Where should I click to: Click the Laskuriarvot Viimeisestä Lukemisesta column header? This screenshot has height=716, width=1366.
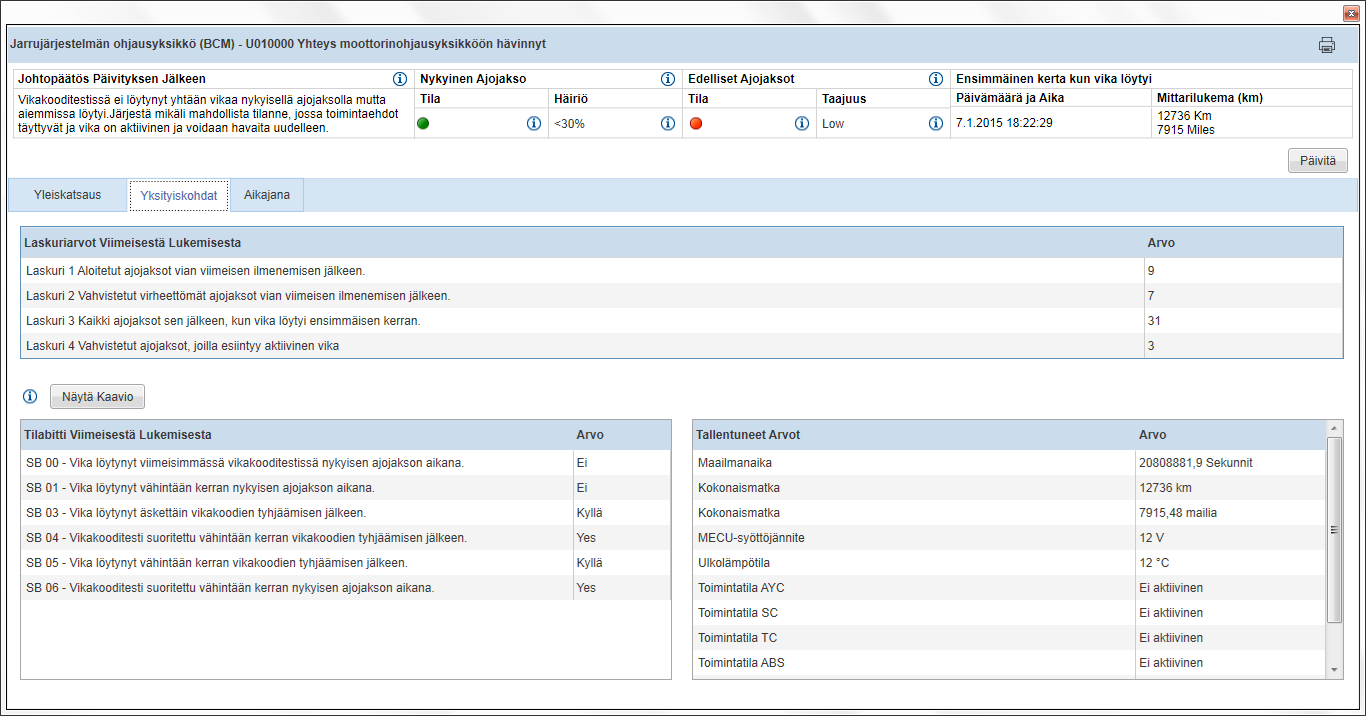coord(582,243)
